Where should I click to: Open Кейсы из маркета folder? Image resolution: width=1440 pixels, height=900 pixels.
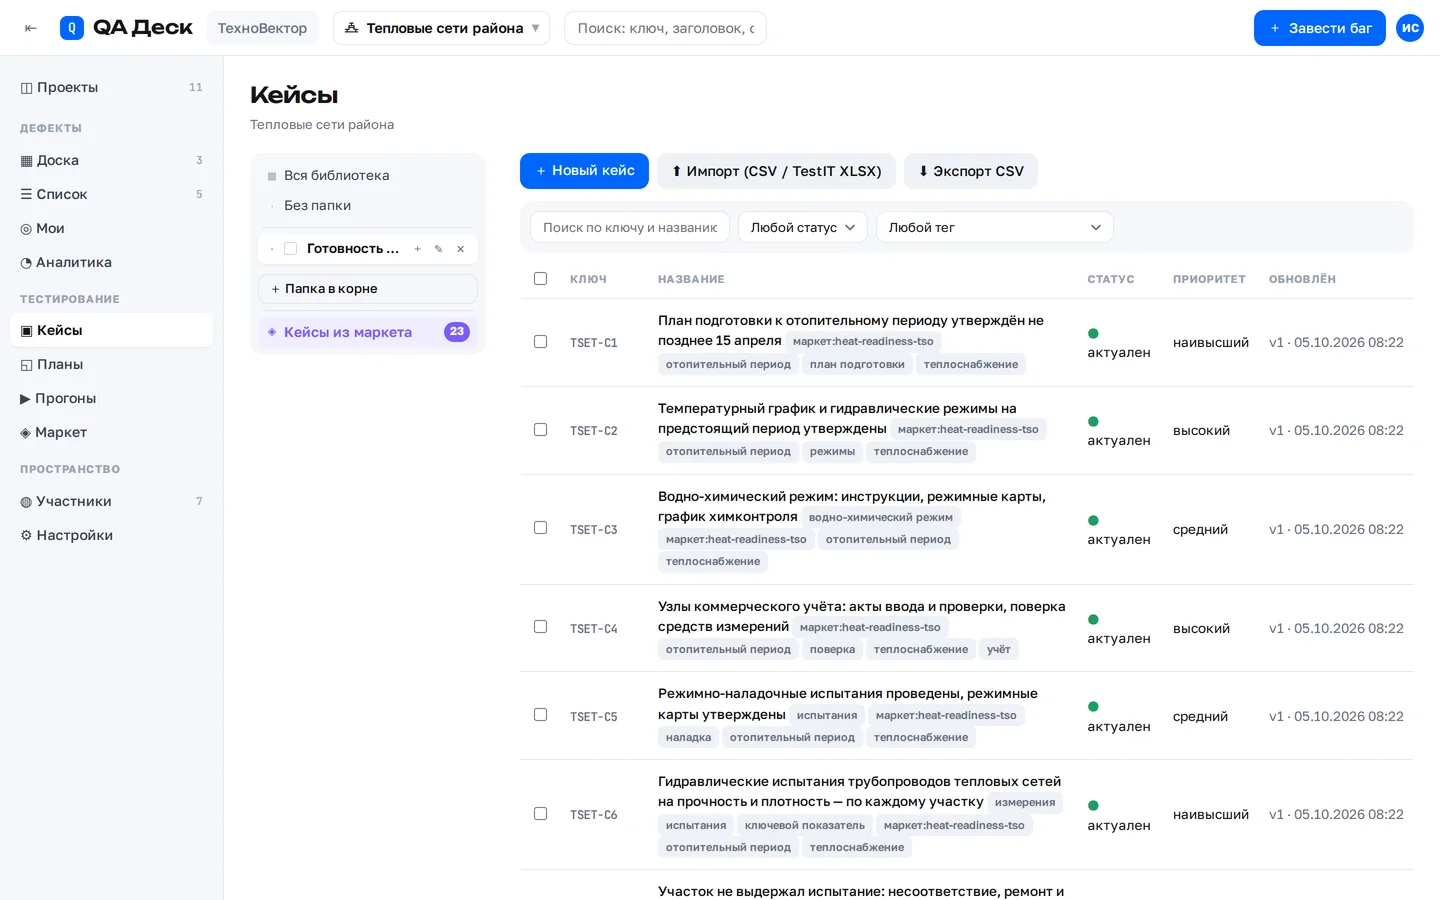(367, 332)
